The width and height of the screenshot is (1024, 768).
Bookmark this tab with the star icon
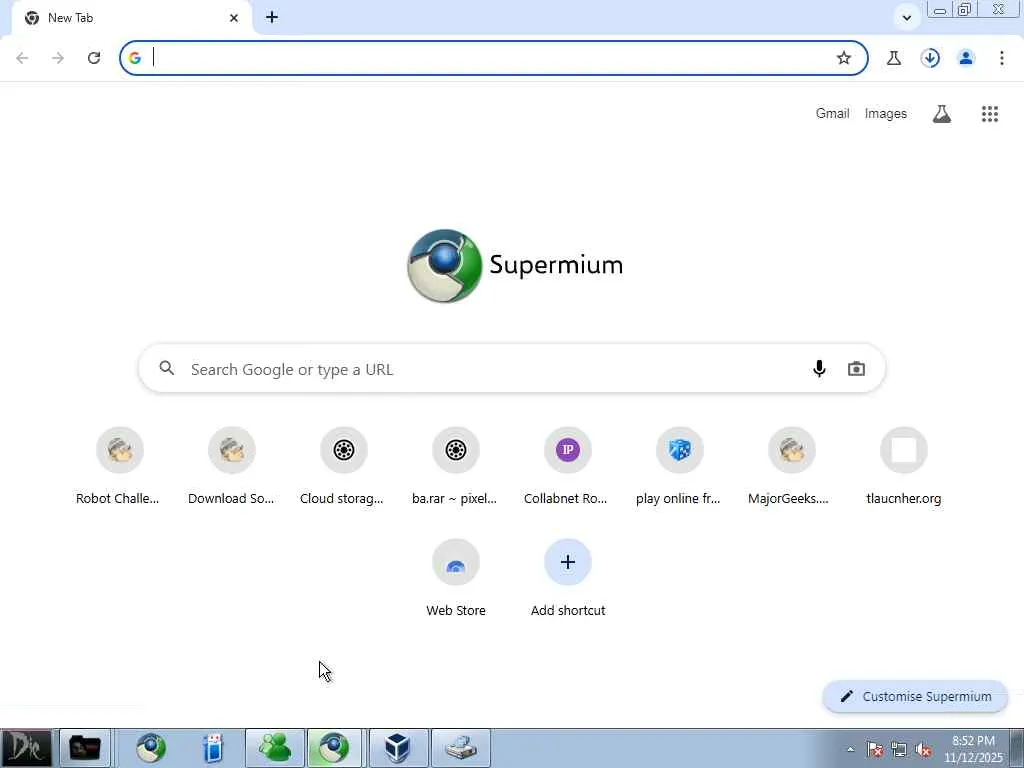coord(844,58)
